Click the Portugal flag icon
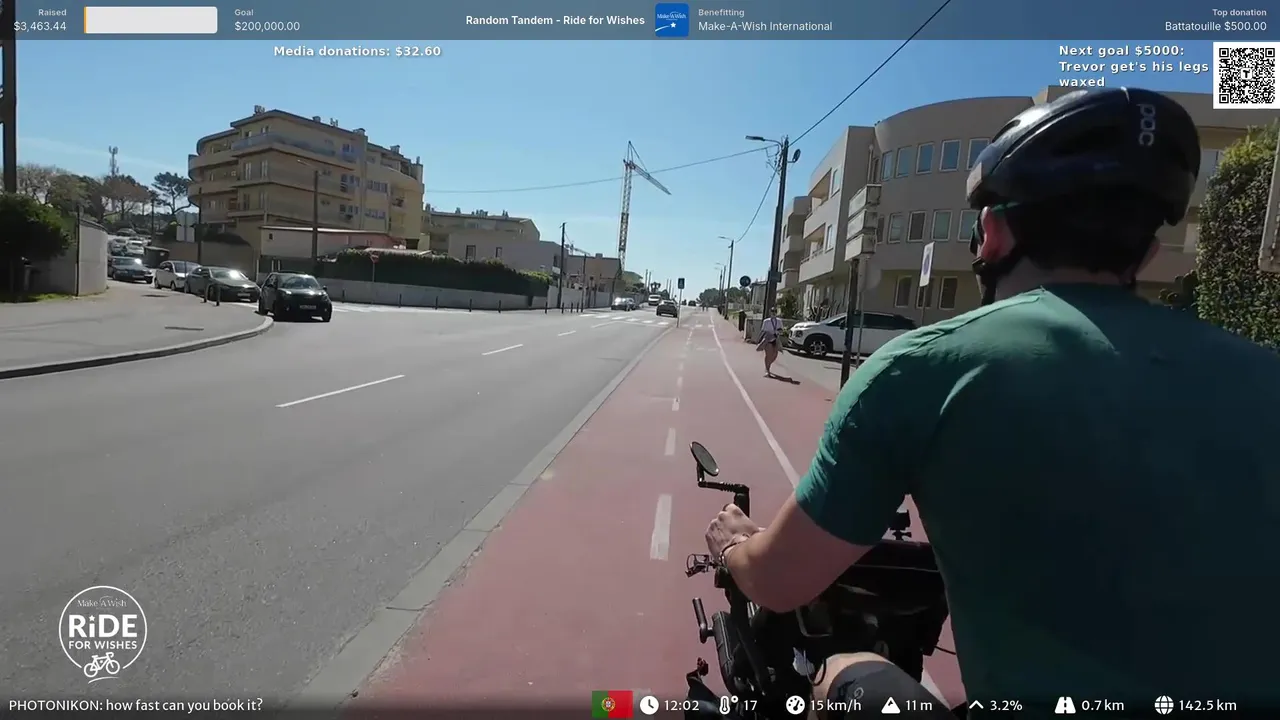 tap(612, 705)
